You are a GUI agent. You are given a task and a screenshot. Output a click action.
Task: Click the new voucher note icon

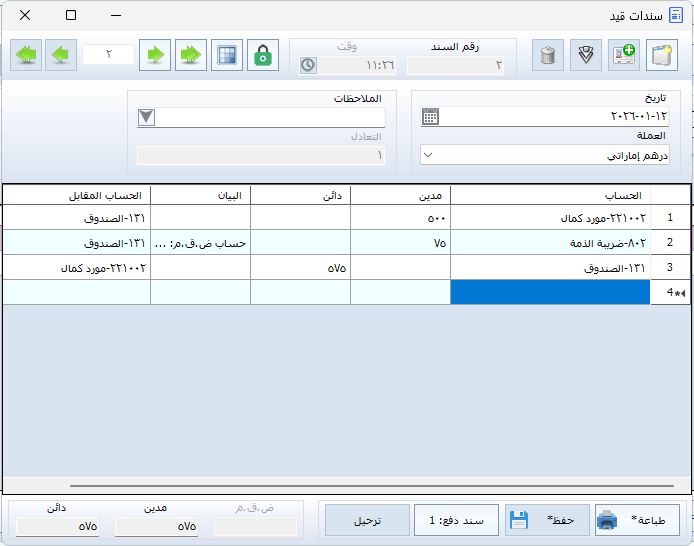click(661, 55)
